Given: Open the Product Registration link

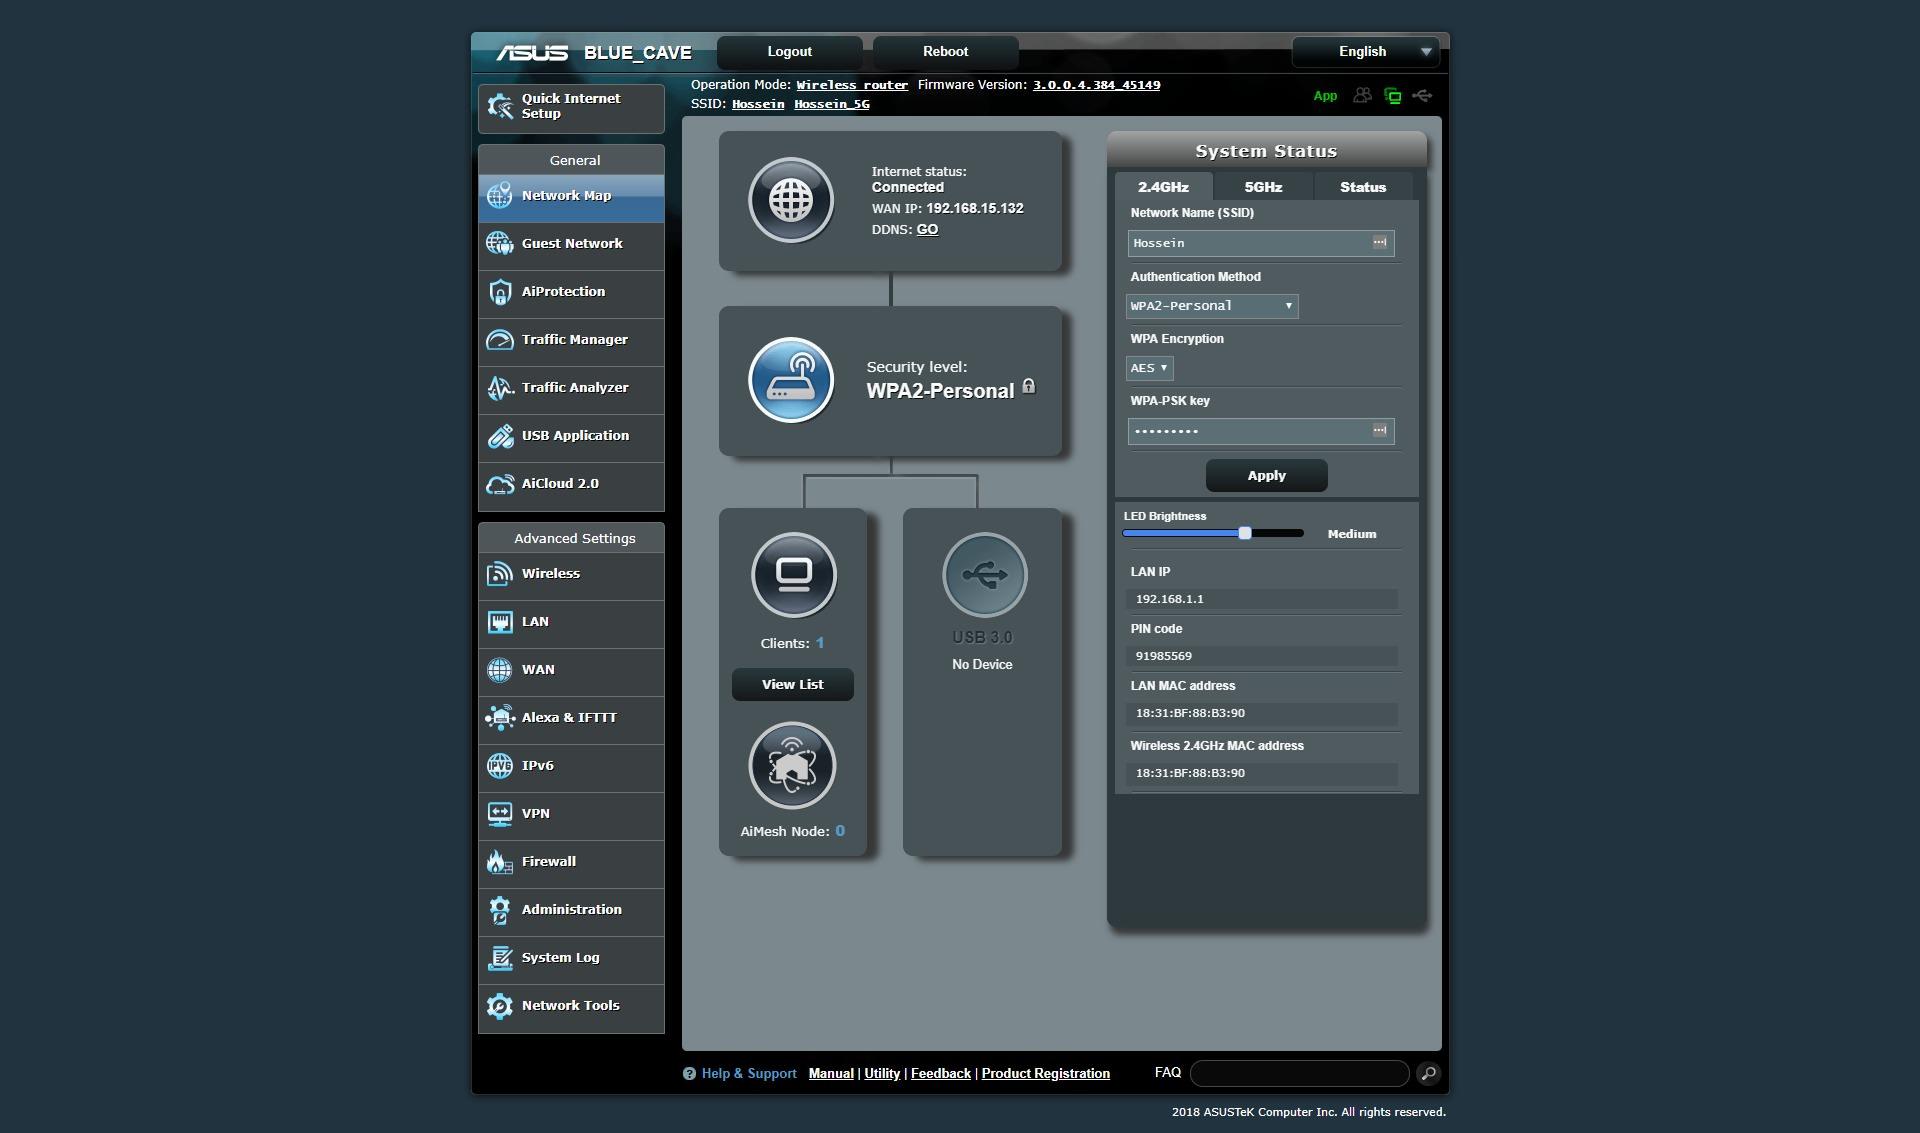Looking at the screenshot, I should point(1045,1073).
